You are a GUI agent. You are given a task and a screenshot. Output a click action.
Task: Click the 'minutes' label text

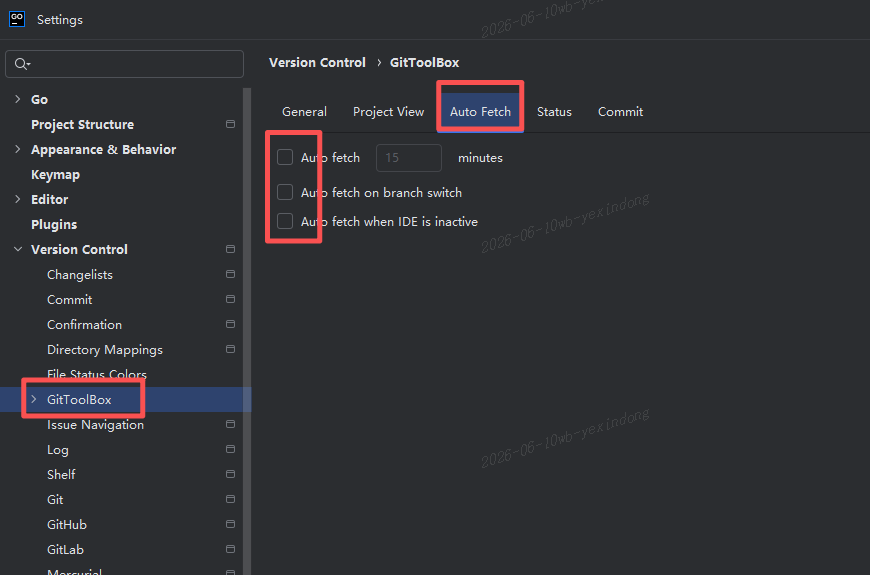coord(480,158)
